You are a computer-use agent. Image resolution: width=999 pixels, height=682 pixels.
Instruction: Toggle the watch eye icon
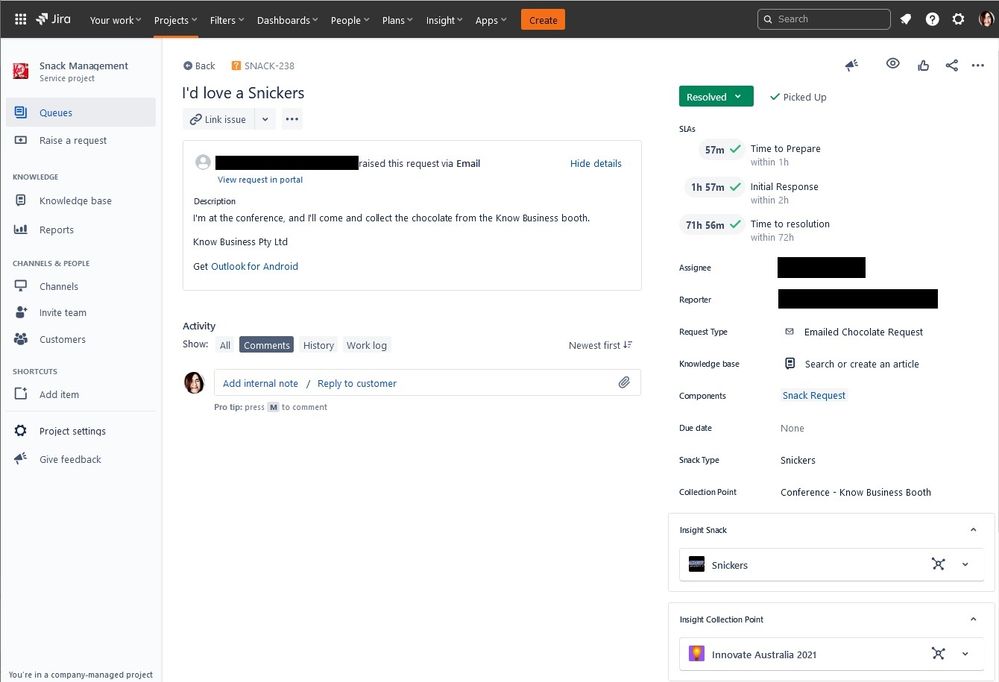point(893,64)
